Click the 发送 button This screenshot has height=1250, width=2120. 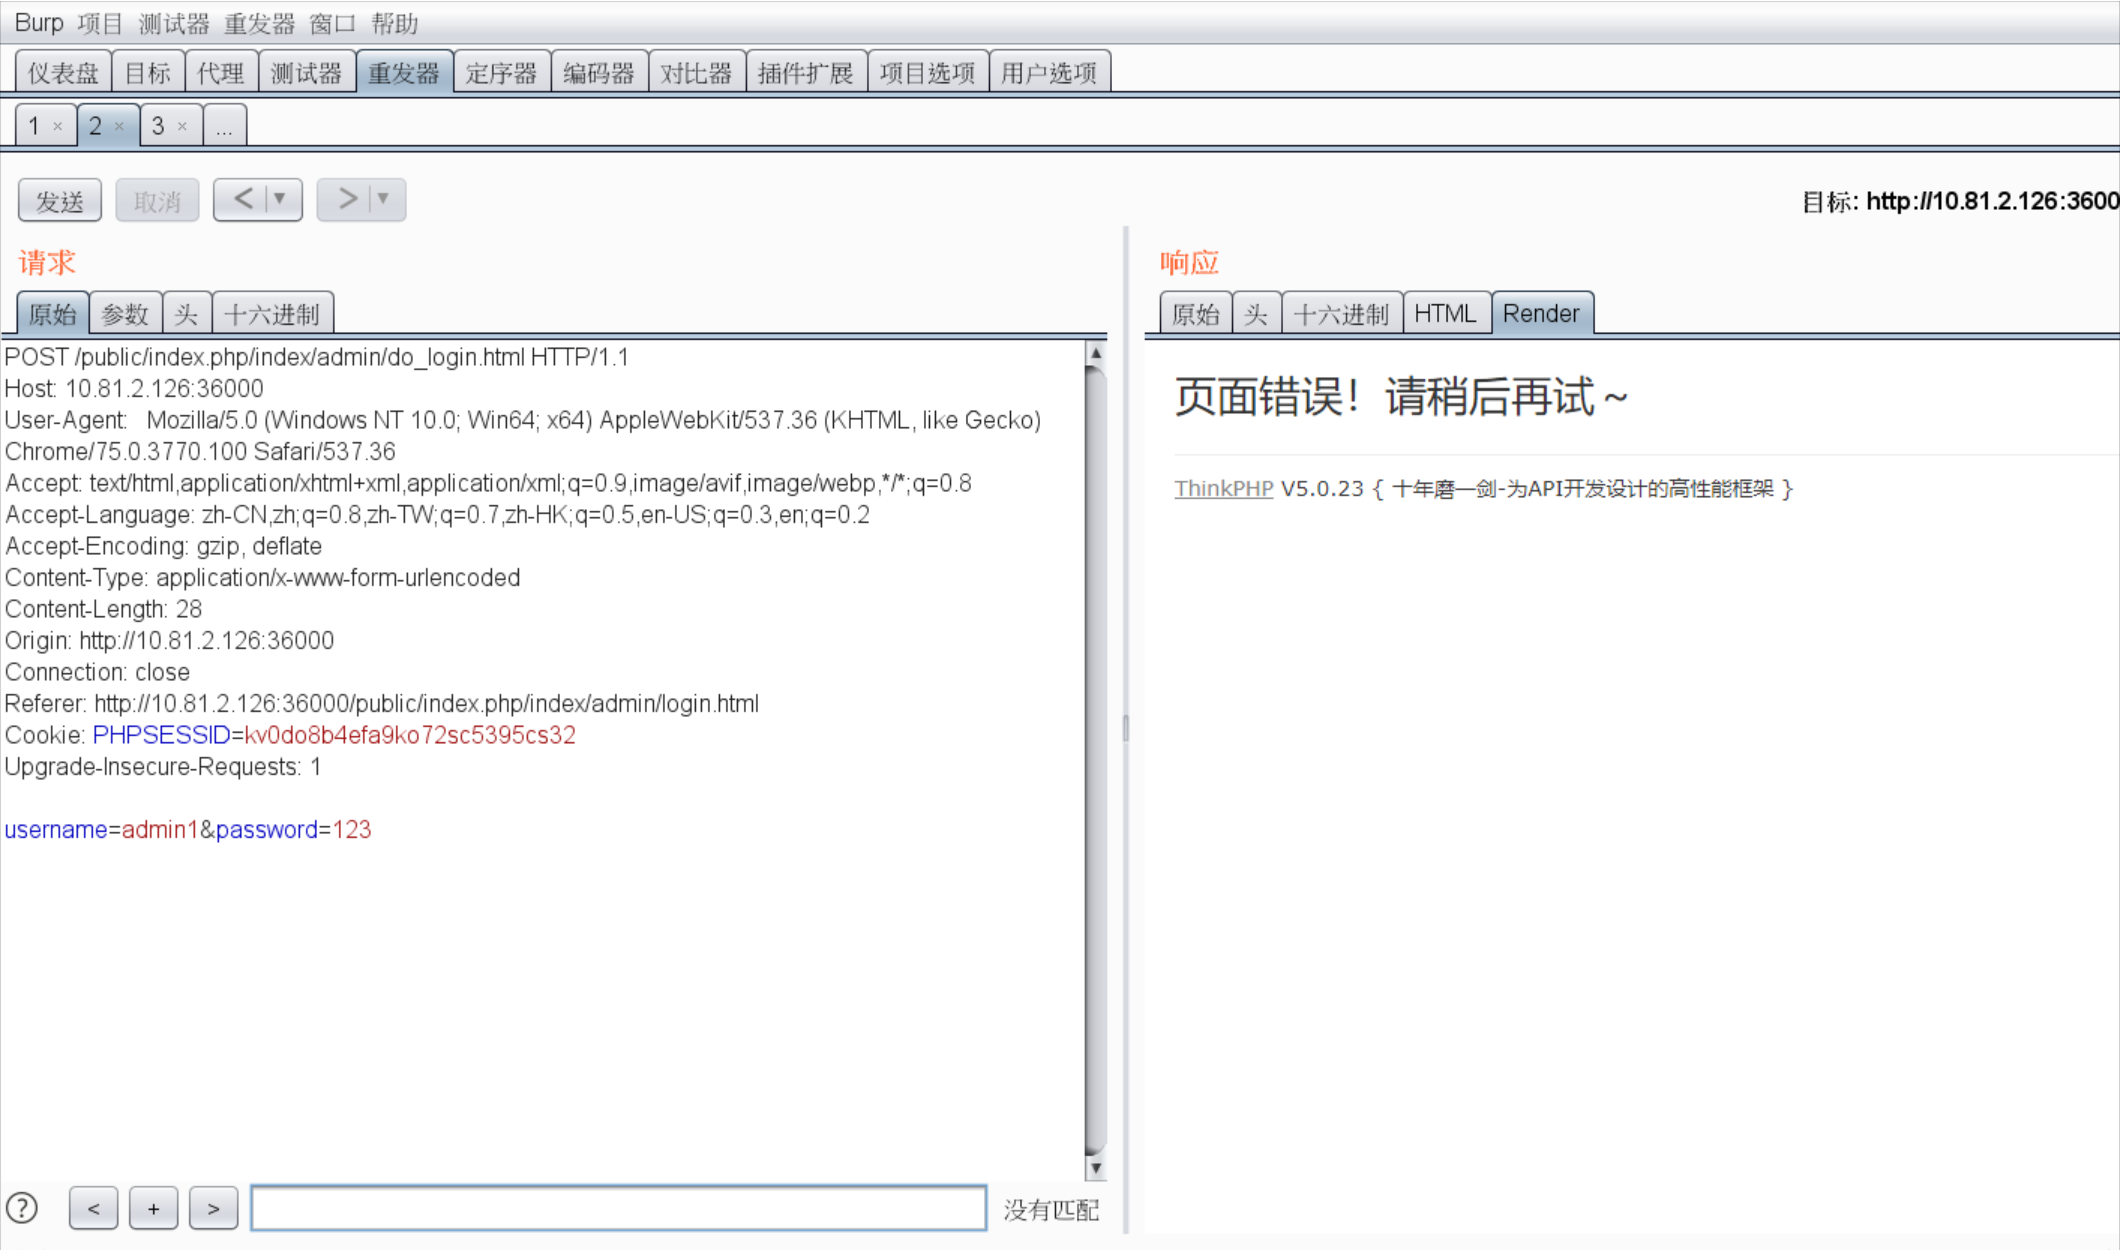[60, 201]
